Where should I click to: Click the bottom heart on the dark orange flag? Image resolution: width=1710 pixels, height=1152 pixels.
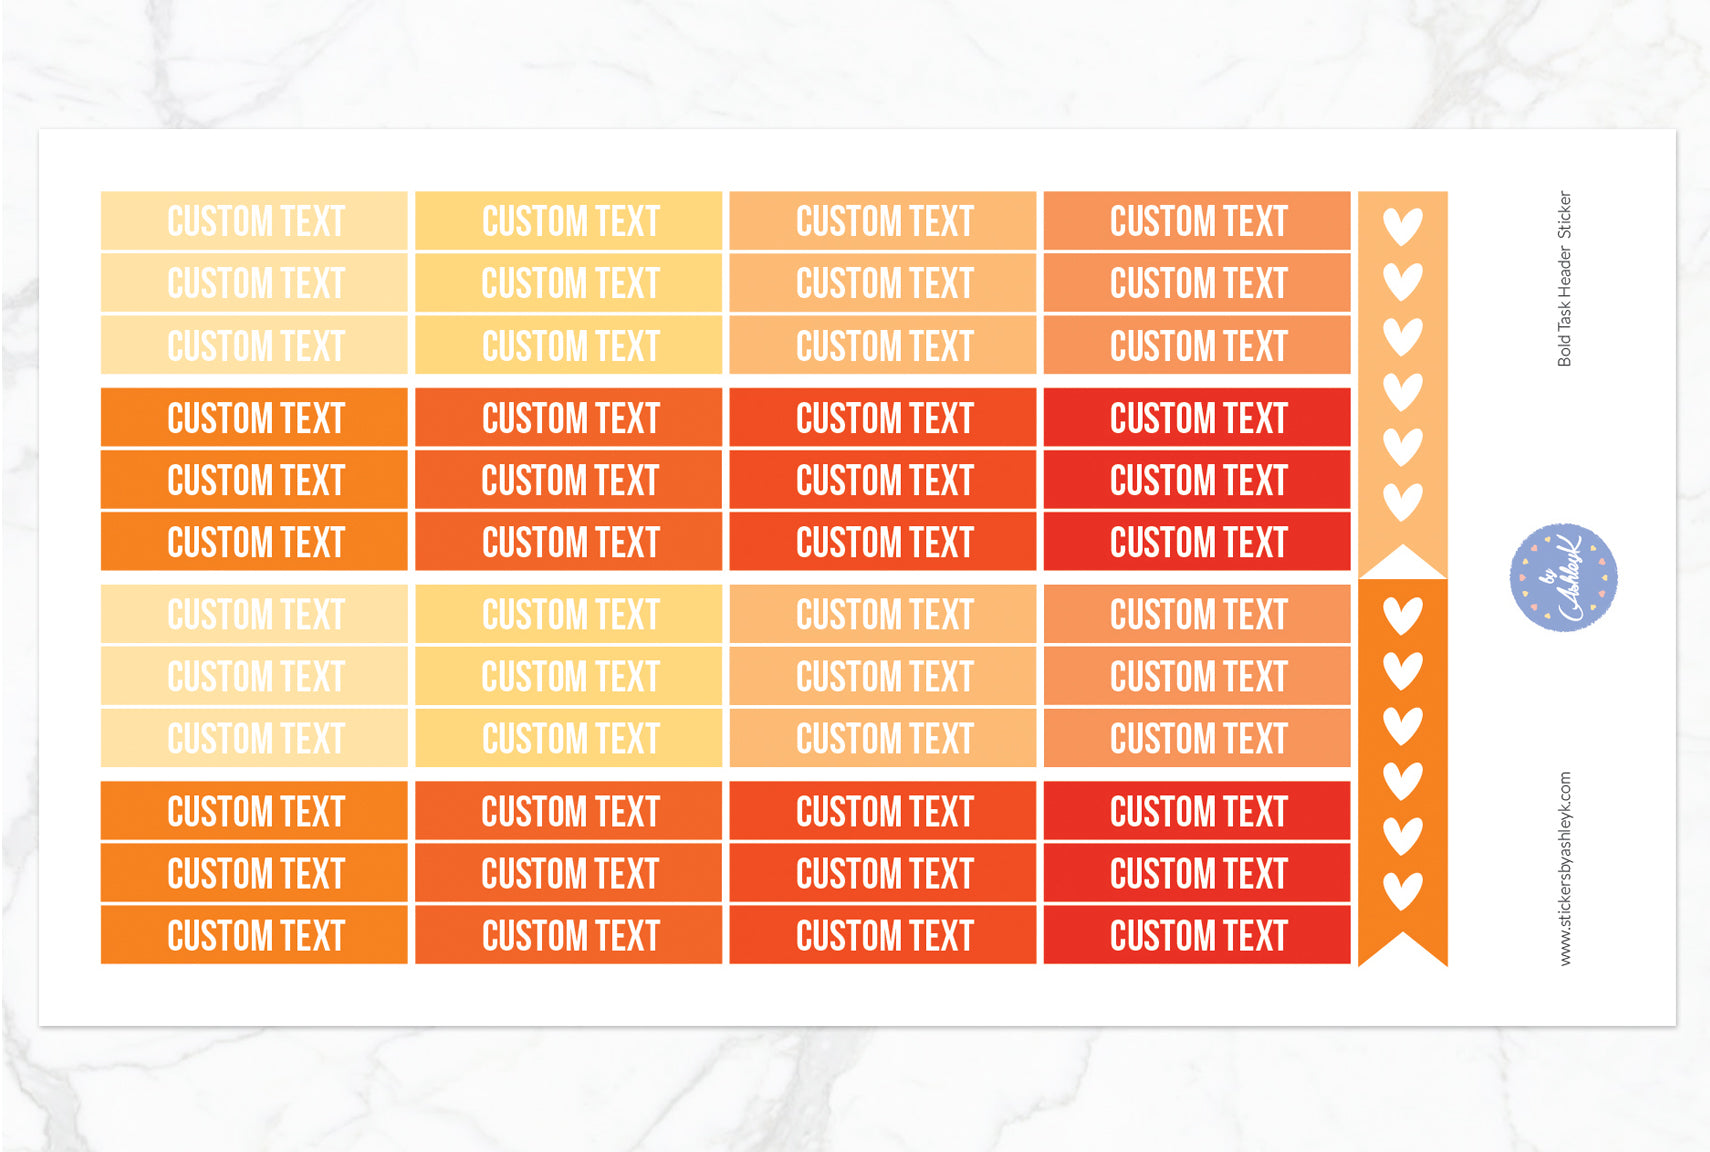(1402, 890)
